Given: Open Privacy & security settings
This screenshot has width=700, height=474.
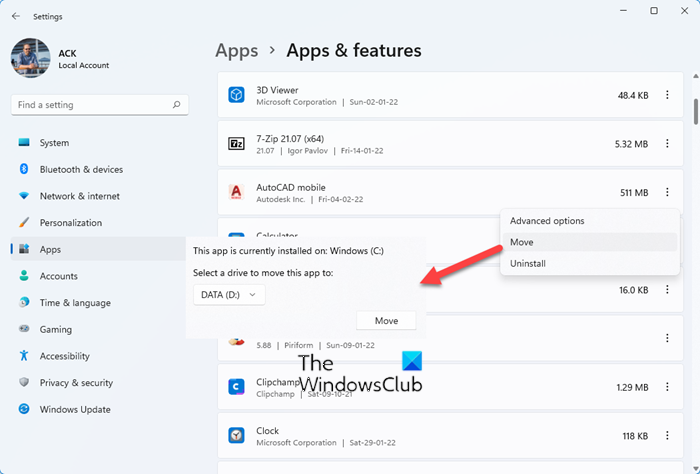Looking at the screenshot, I should 76,383.
